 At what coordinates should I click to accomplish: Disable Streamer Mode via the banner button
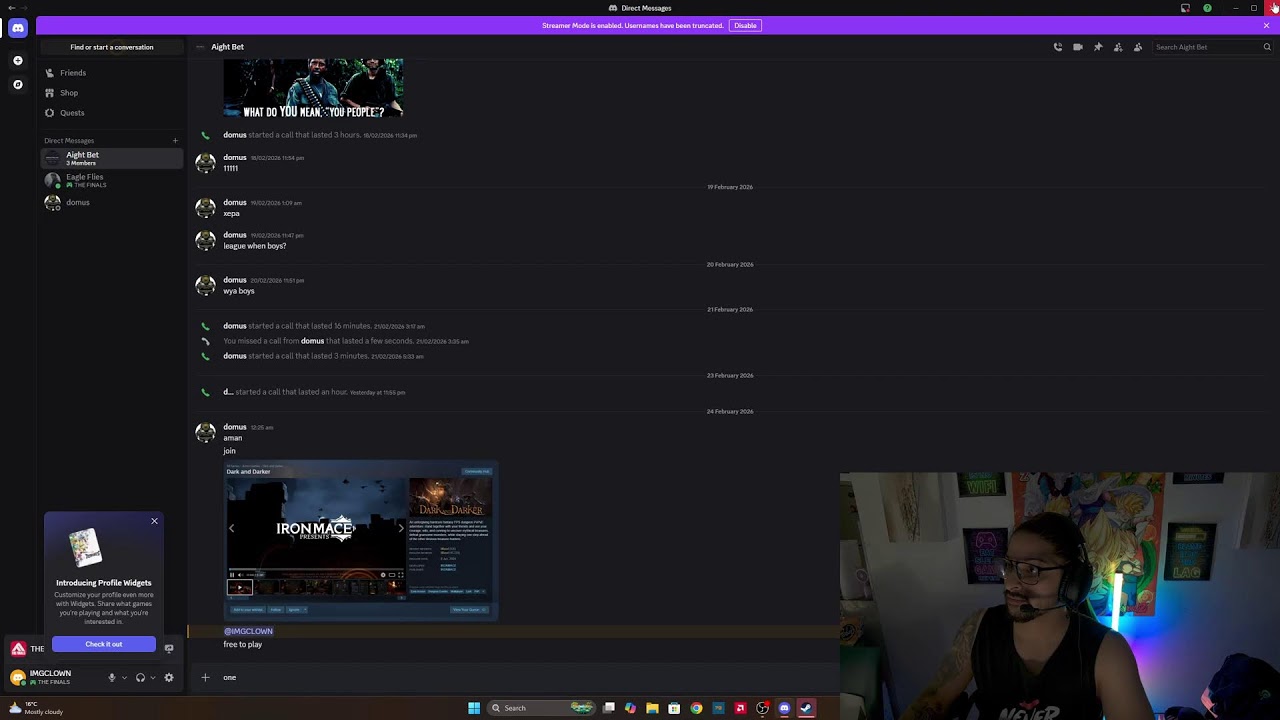point(745,25)
